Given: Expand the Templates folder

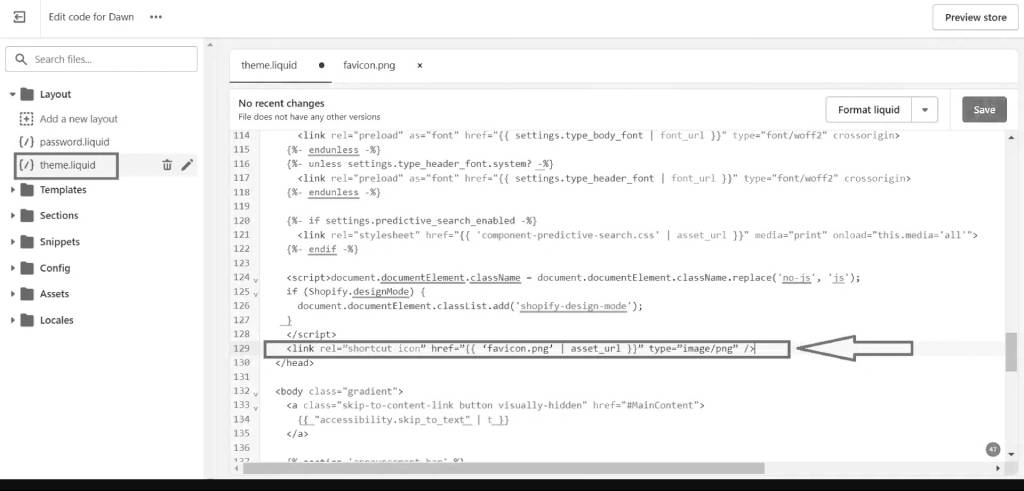Looking at the screenshot, I should click(12, 190).
